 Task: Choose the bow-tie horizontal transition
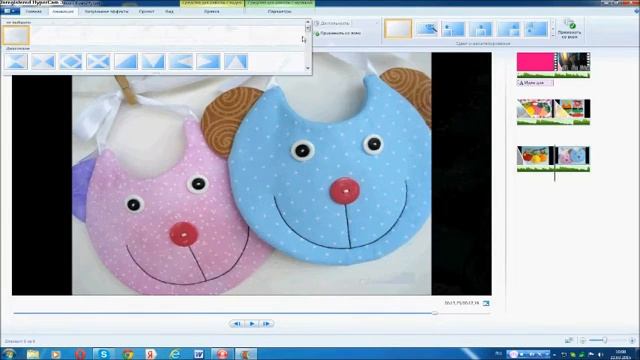coord(43,62)
